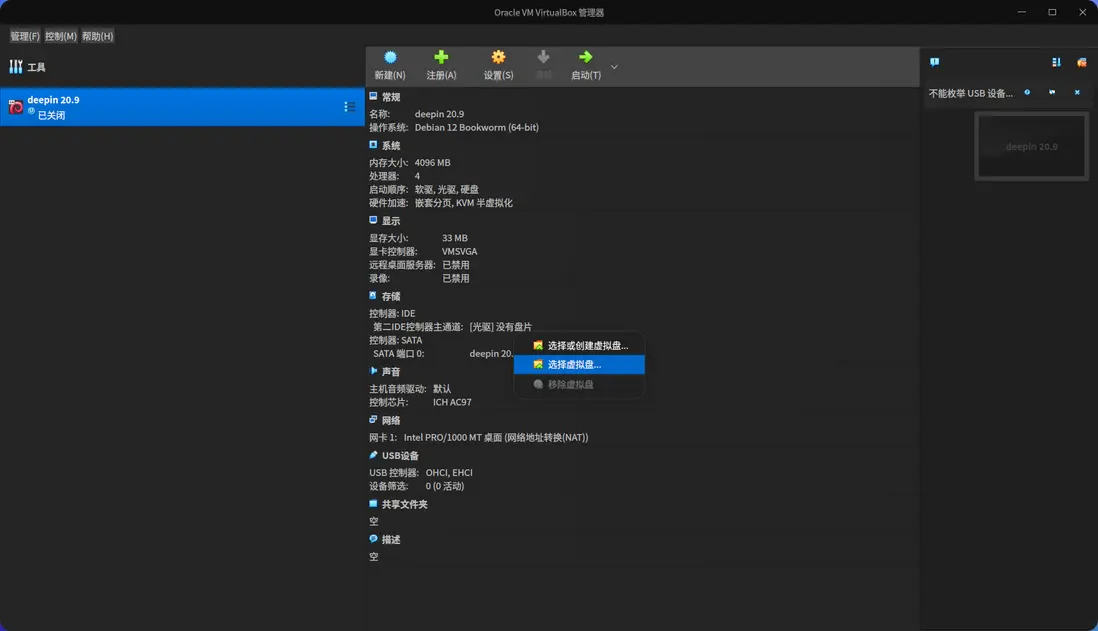Click the 共享文件夹 shared folders icon

(373, 504)
